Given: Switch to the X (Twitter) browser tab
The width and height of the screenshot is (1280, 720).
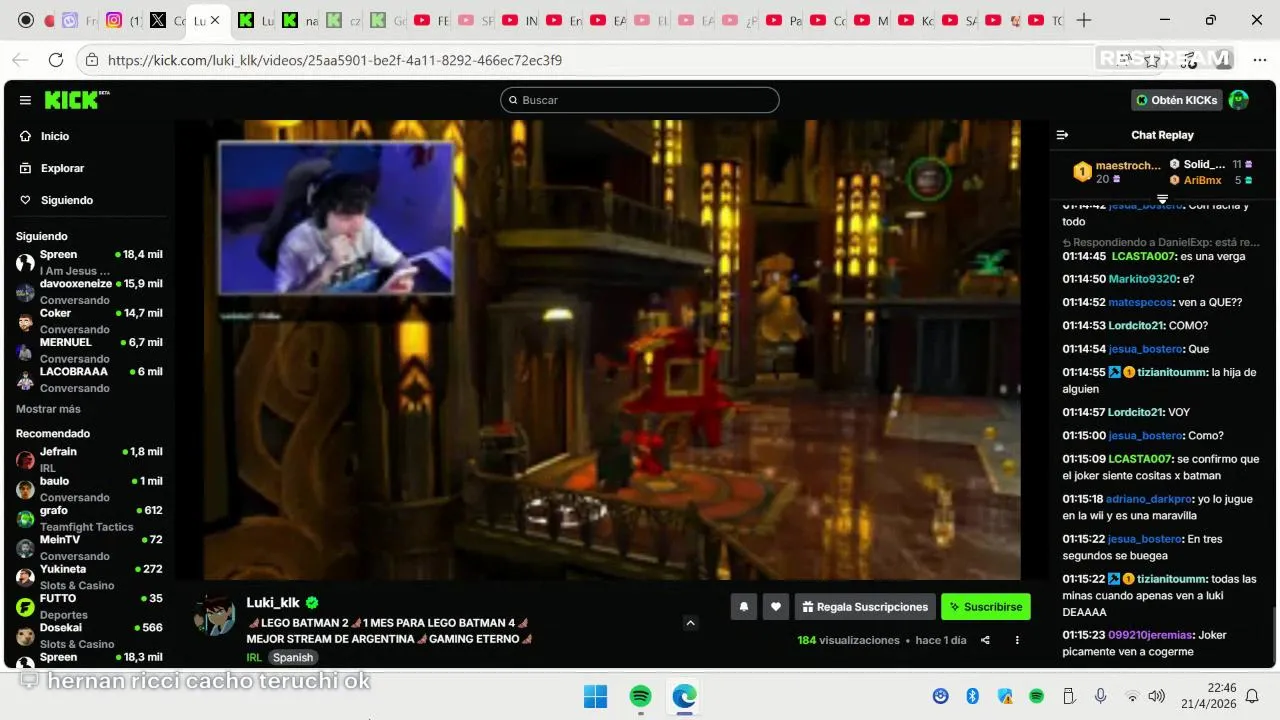Looking at the screenshot, I should tap(168, 20).
